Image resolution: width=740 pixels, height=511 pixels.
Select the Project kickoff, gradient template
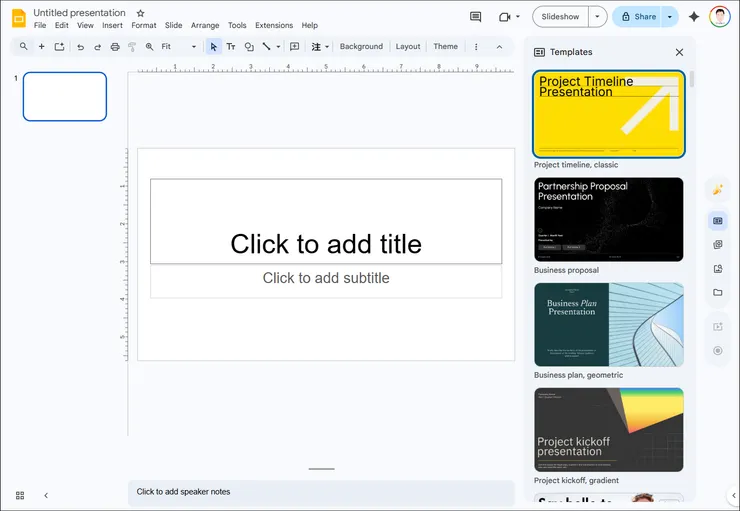(608, 429)
